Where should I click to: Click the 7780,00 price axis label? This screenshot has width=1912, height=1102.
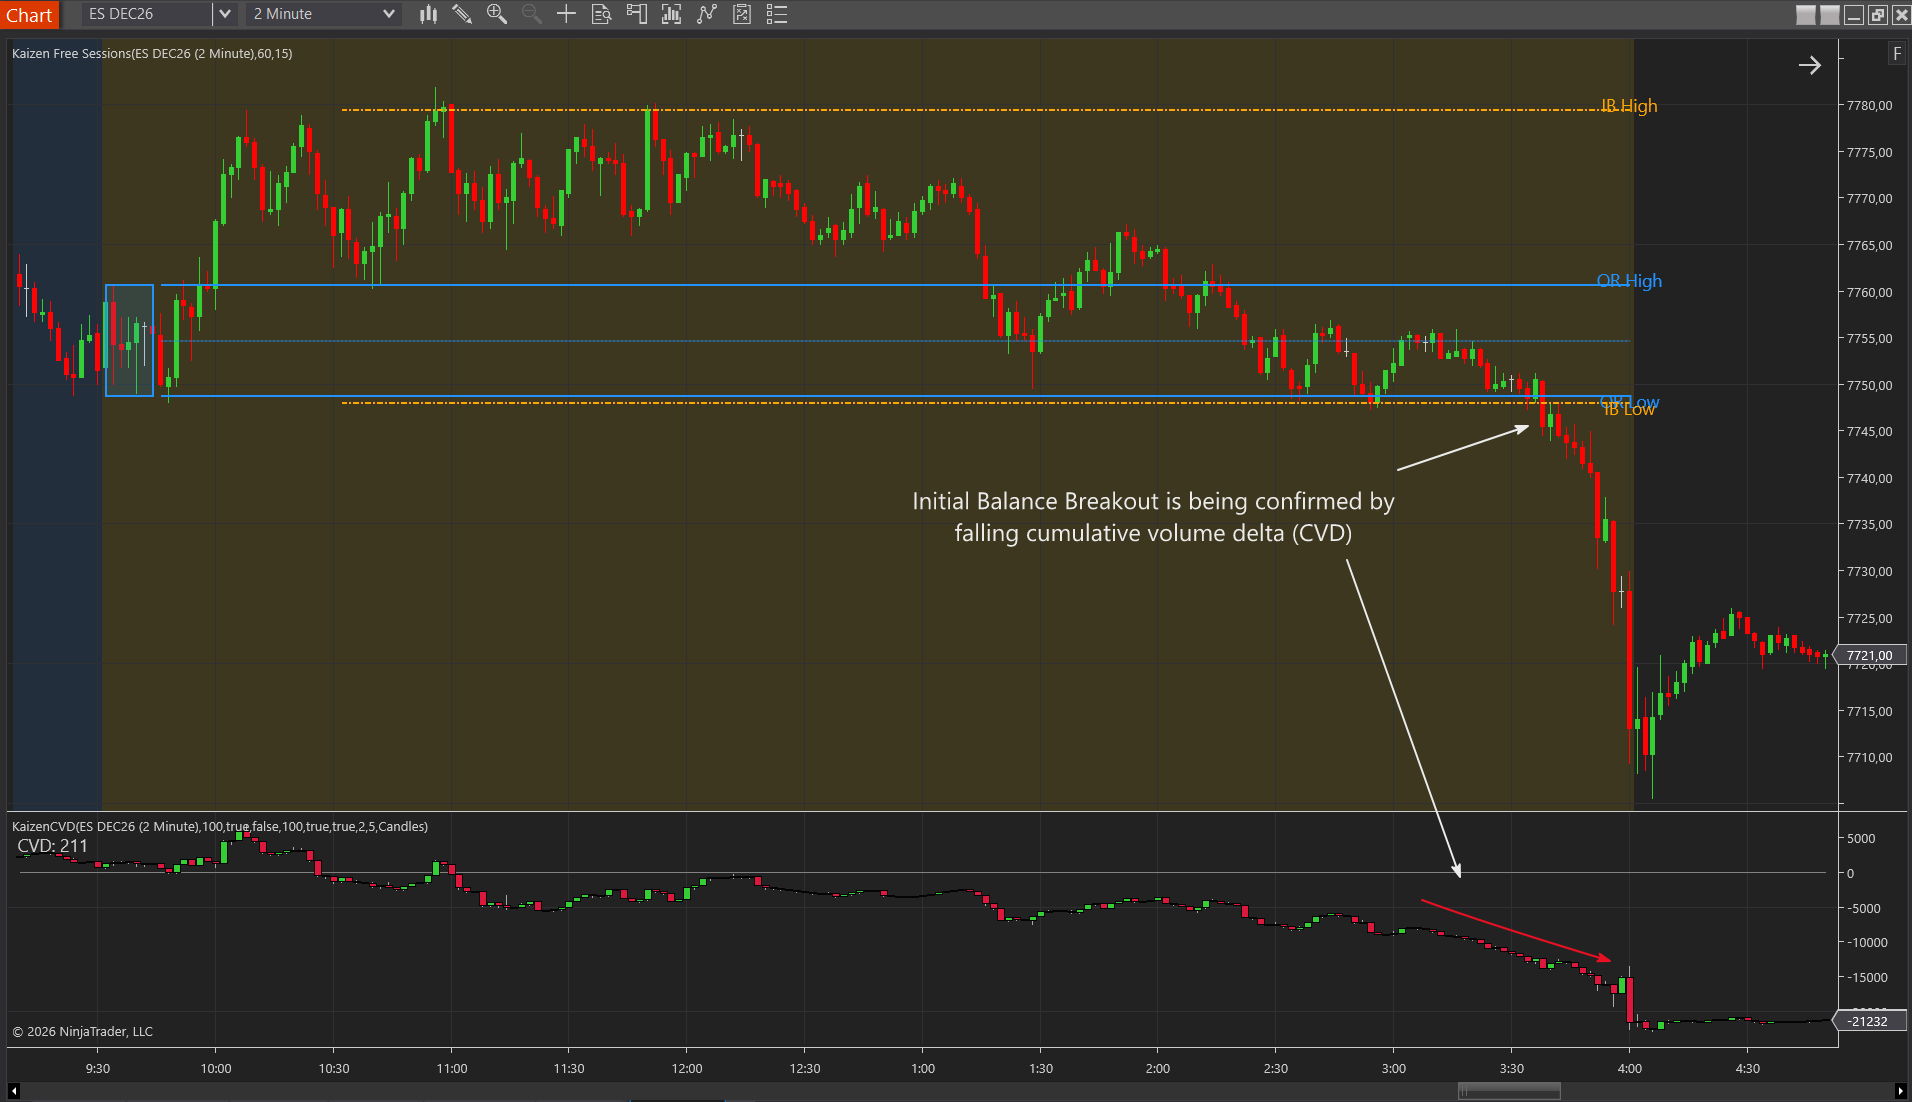1869,105
